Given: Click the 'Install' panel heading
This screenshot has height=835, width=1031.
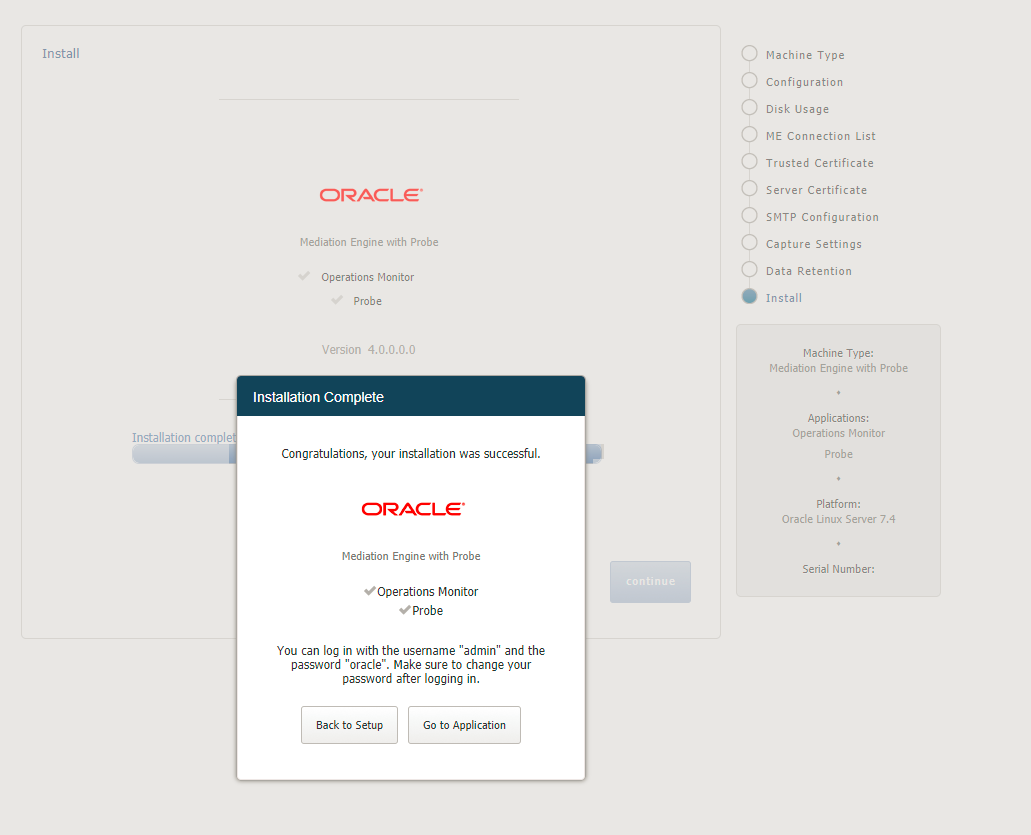Looking at the screenshot, I should pyautogui.click(x=60, y=53).
